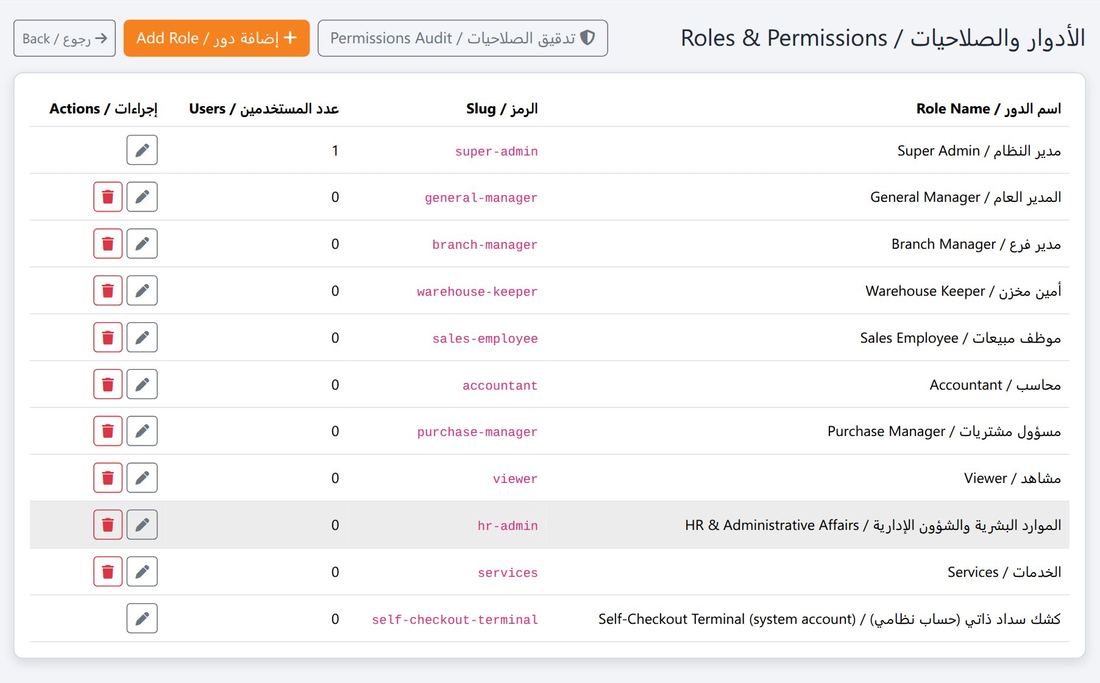Viewport: 1100px width, 683px height.
Task: Click the Super Admin user count 1
Action: click(x=335, y=151)
